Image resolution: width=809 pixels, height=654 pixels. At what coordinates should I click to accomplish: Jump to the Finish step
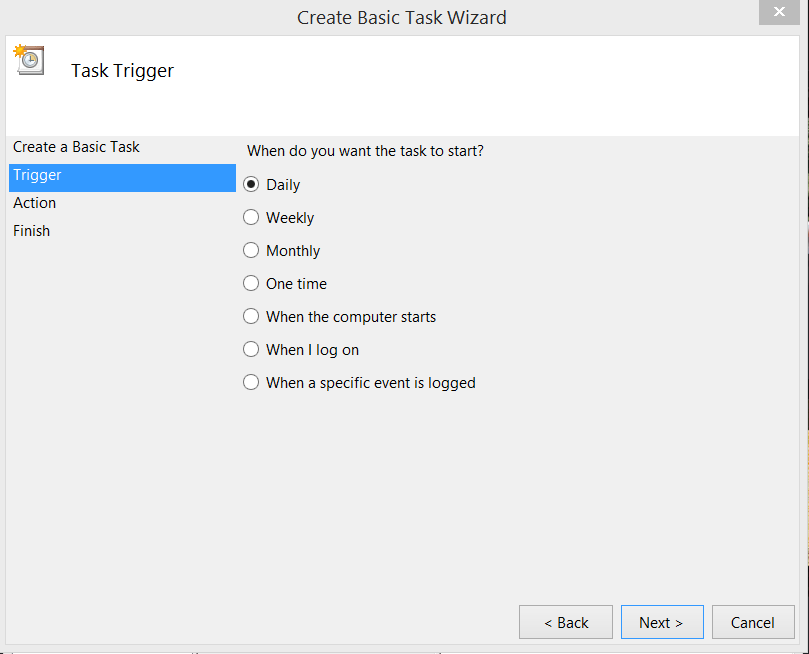tap(31, 231)
